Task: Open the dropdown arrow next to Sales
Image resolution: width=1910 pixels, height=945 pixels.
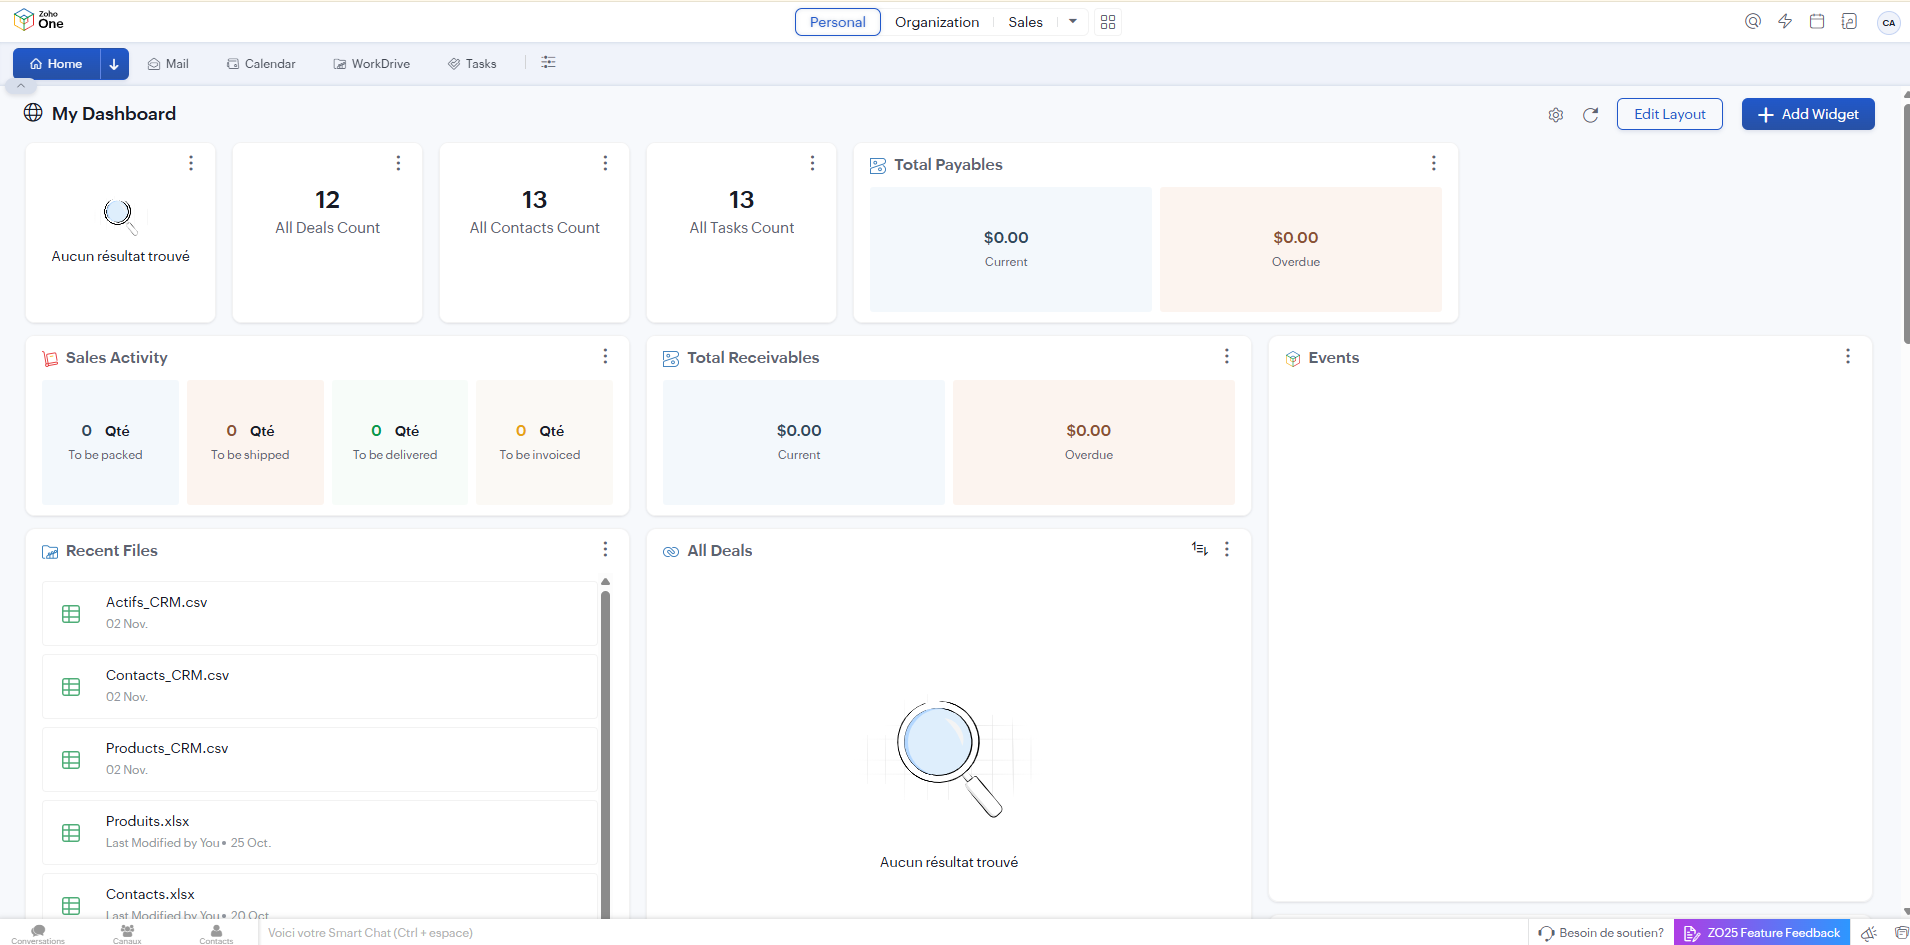Action: pyautogui.click(x=1072, y=21)
